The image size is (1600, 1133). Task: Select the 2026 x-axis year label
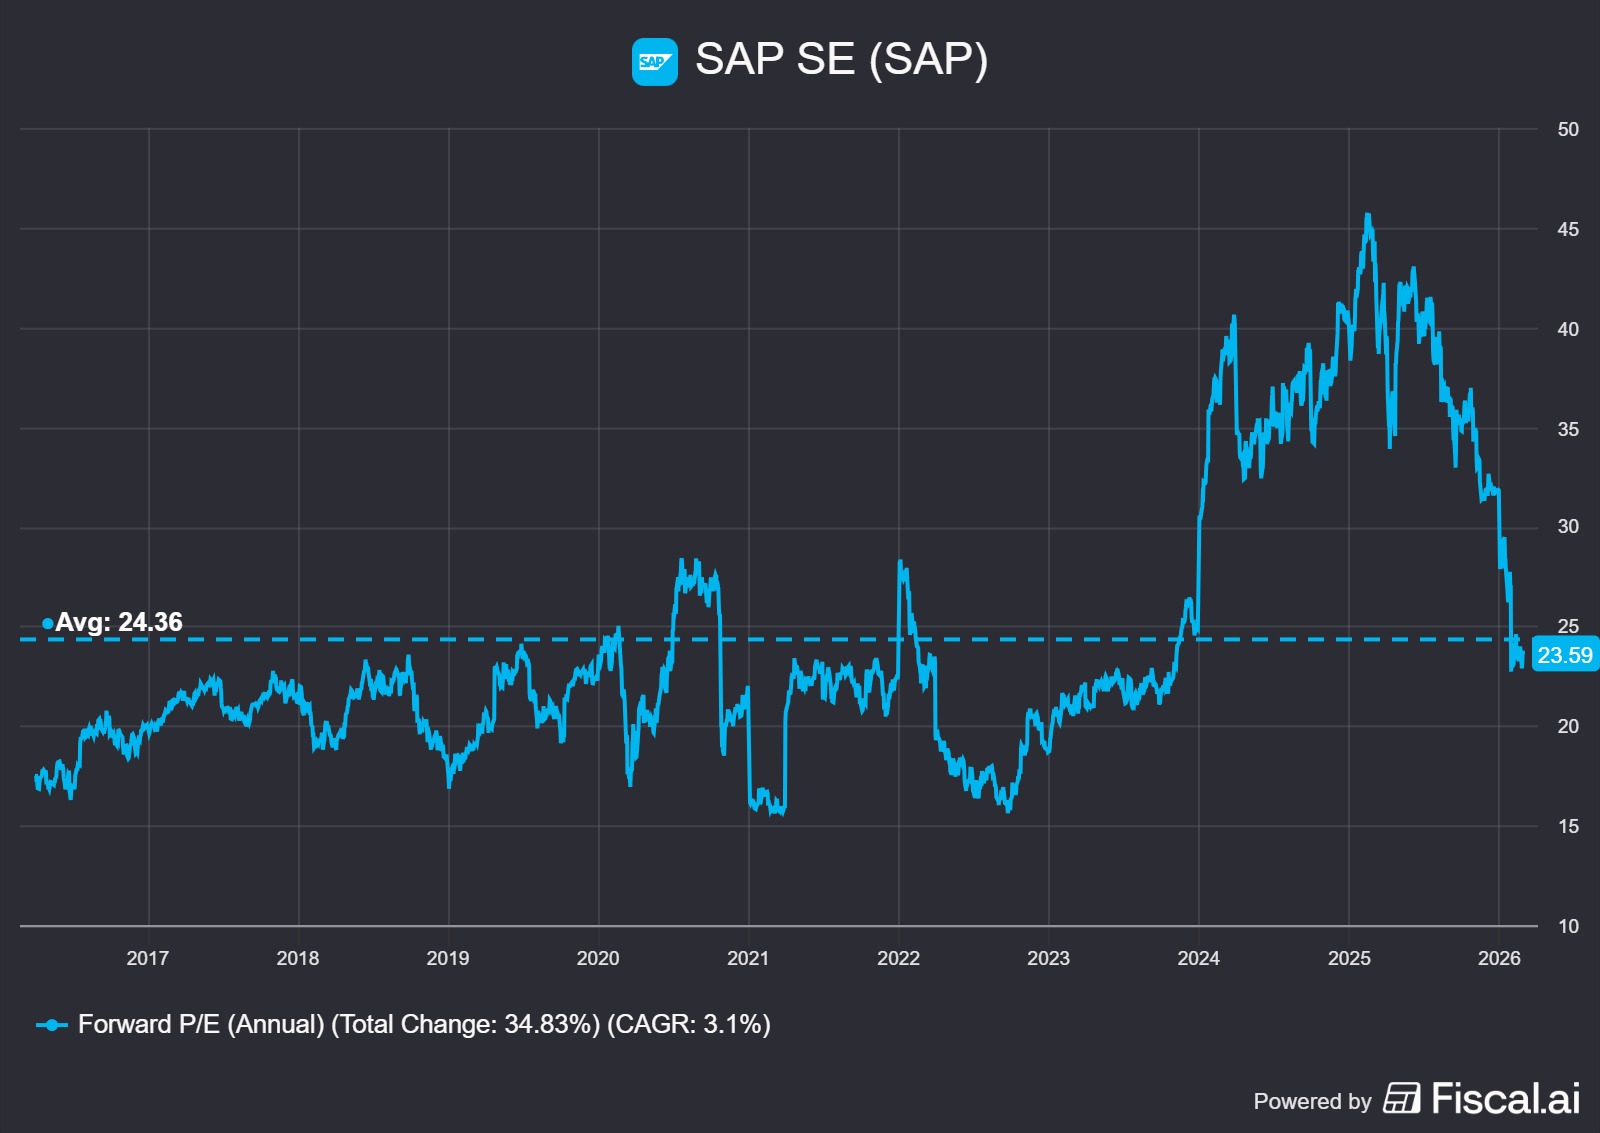[1498, 958]
